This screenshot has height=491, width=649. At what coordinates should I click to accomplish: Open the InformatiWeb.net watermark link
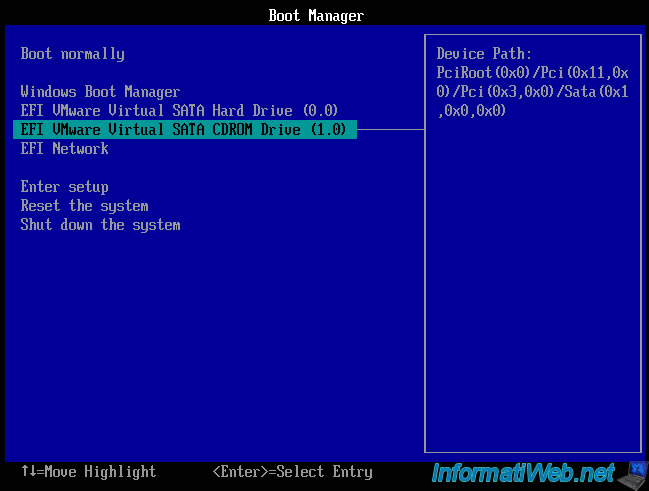tap(522, 471)
